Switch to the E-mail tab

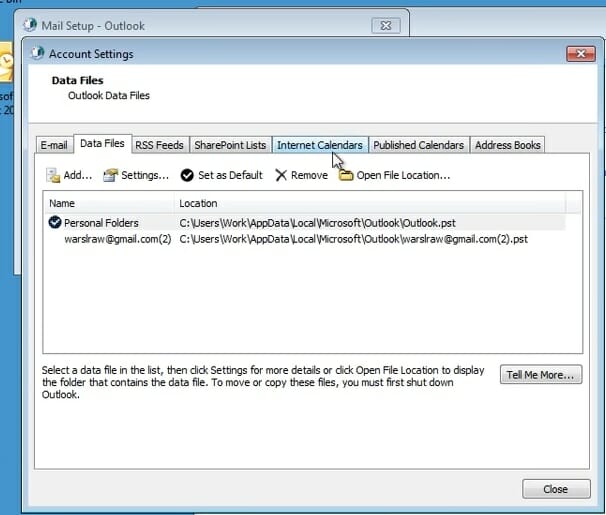[x=54, y=145]
